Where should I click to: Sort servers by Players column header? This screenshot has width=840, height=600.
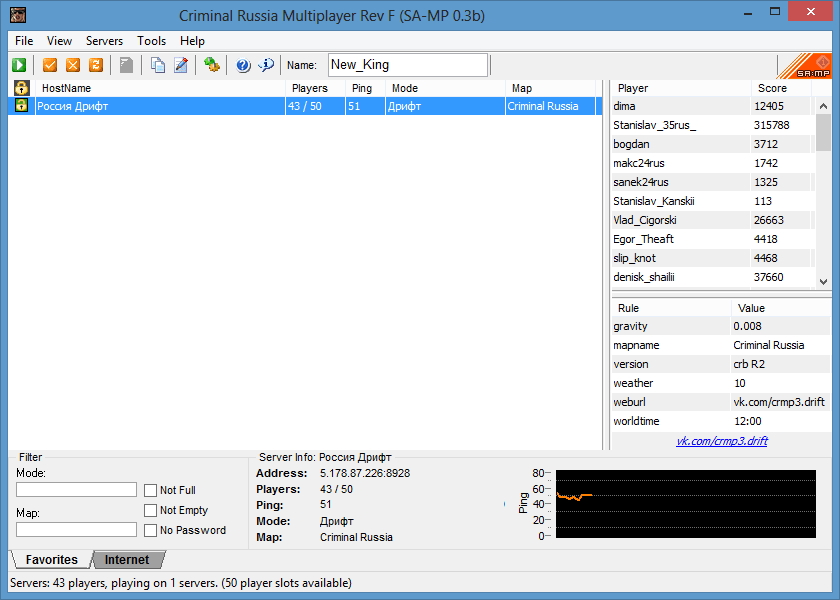tap(315, 88)
